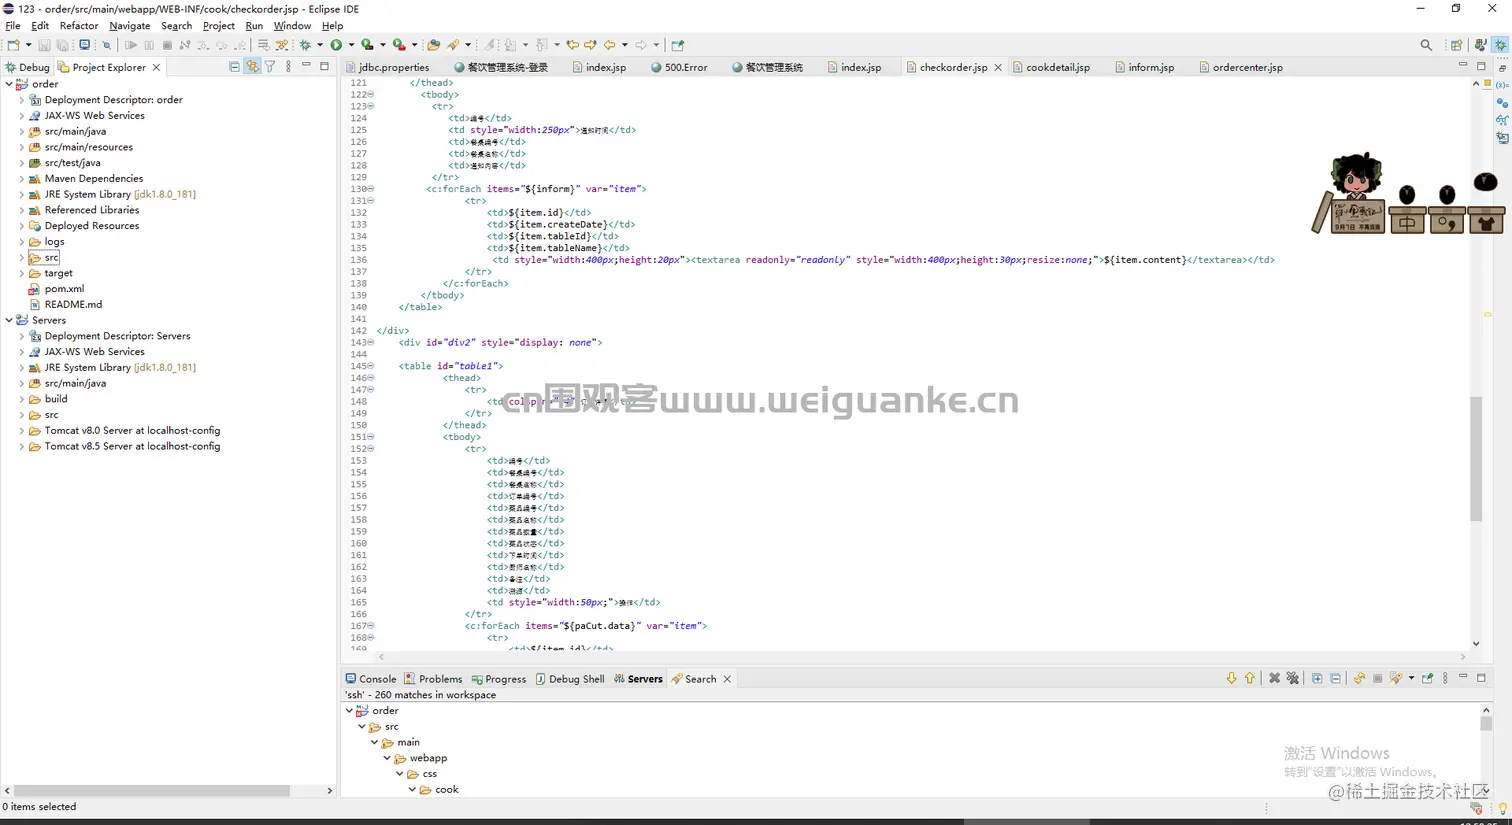Switch to the Debug perspective icon
Image resolution: width=1512 pixels, height=825 pixels.
[x=1501, y=45]
